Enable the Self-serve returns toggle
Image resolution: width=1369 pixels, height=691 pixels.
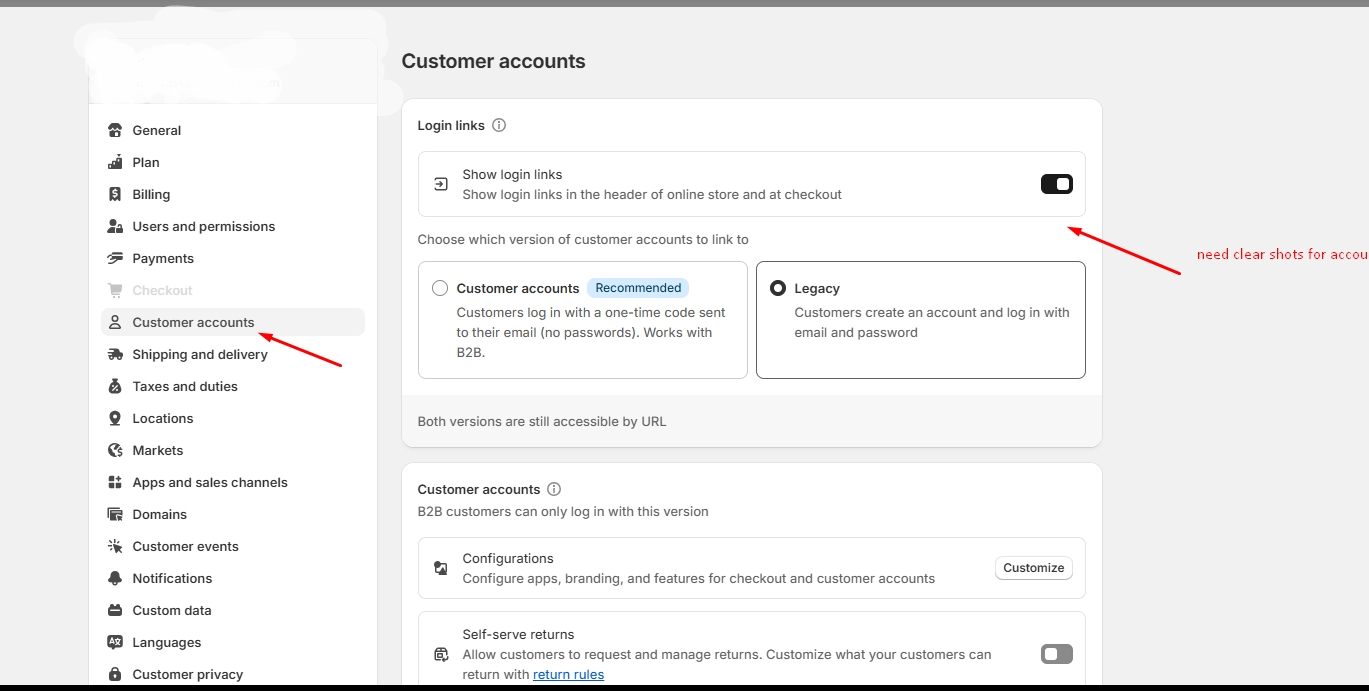pyautogui.click(x=1056, y=654)
